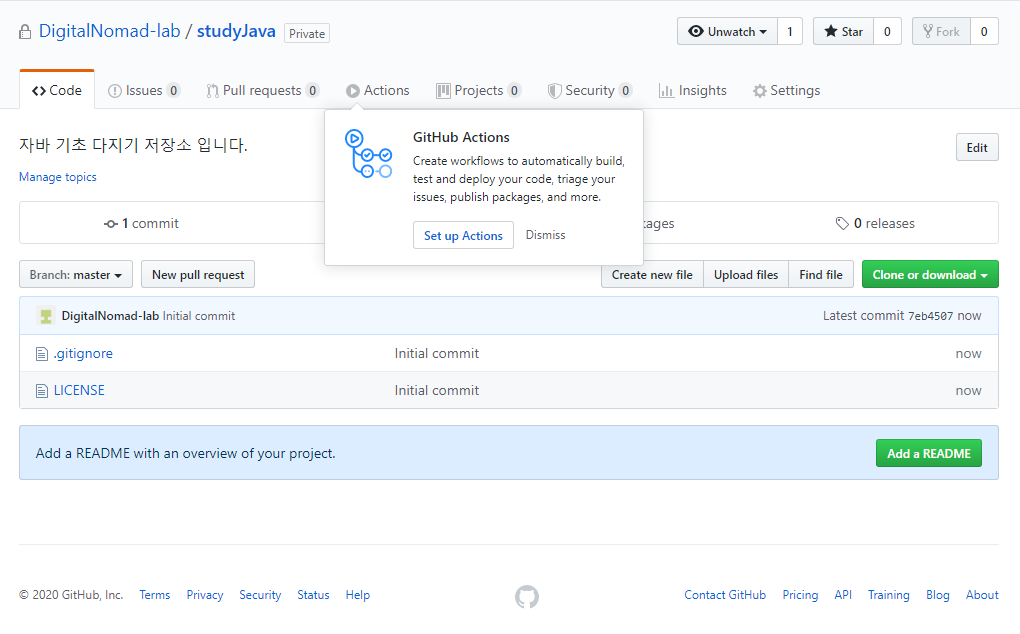1020x634 pixels.
Task: Star the studyJava repository
Action: coord(843,32)
